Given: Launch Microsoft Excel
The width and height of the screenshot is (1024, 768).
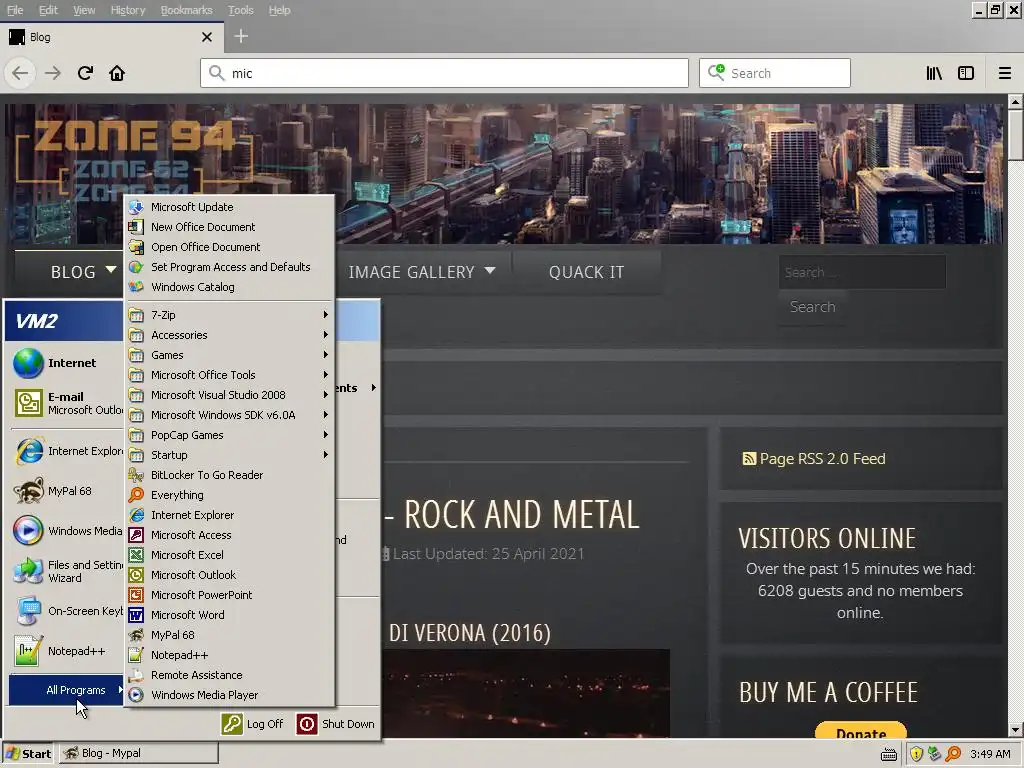Looking at the screenshot, I should click(x=230, y=555).
